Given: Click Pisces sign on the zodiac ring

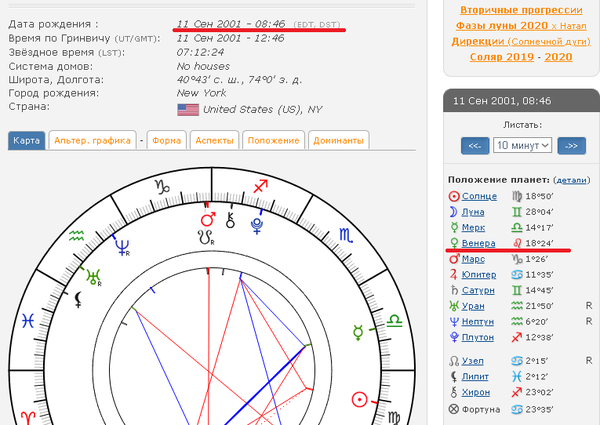Looking at the screenshot, I should (28, 321).
